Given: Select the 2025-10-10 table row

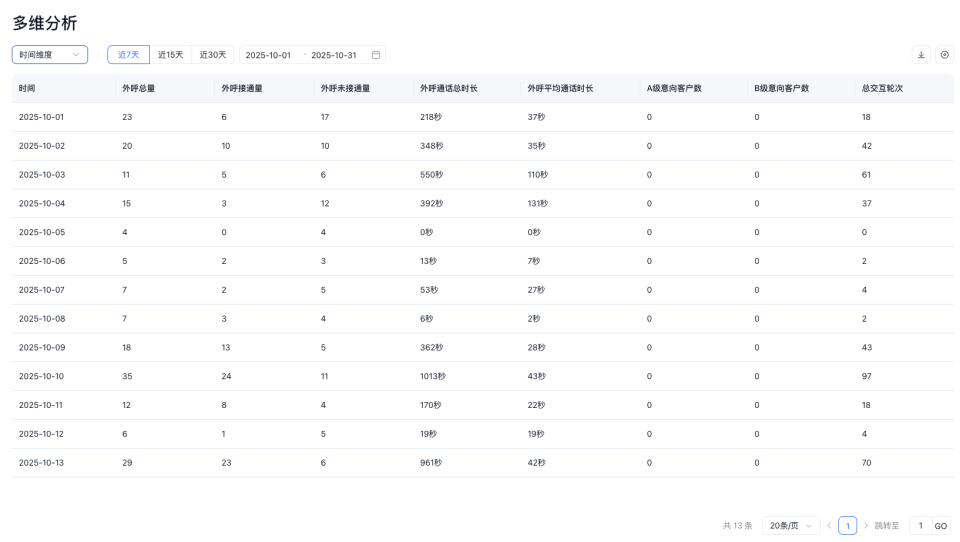Looking at the screenshot, I should [x=482, y=376].
